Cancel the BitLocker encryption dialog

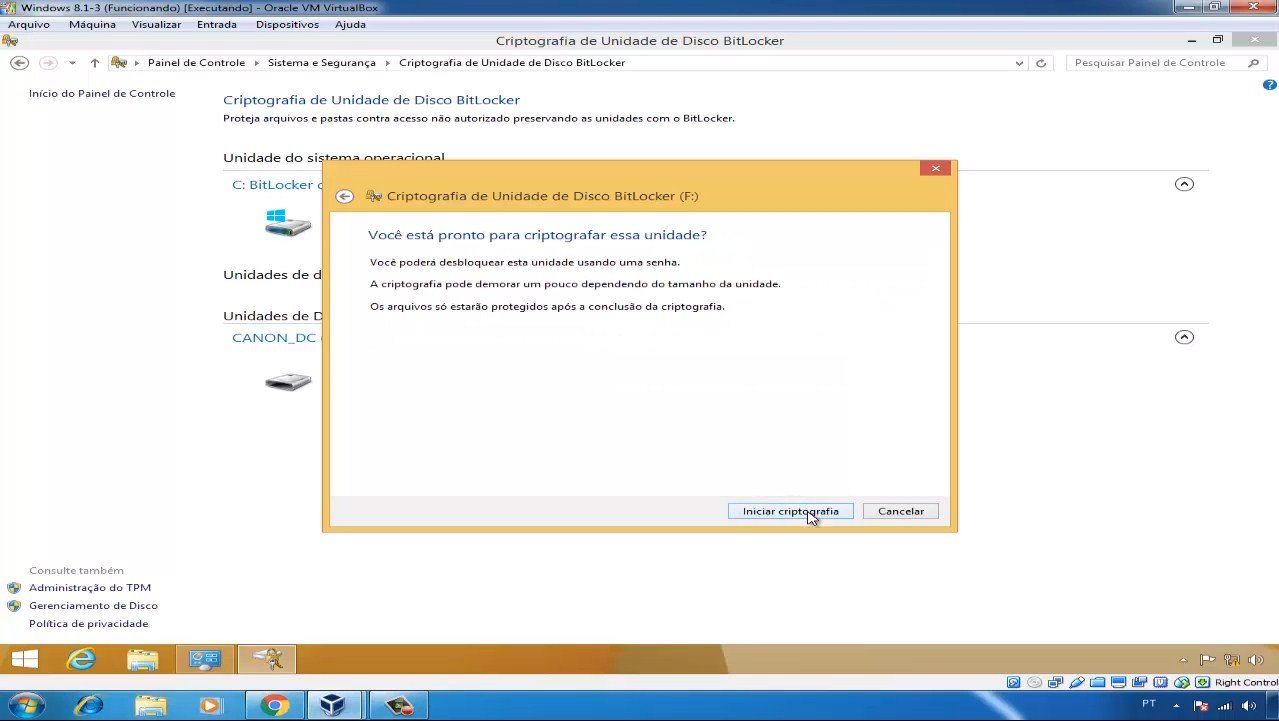[x=900, y=511]
